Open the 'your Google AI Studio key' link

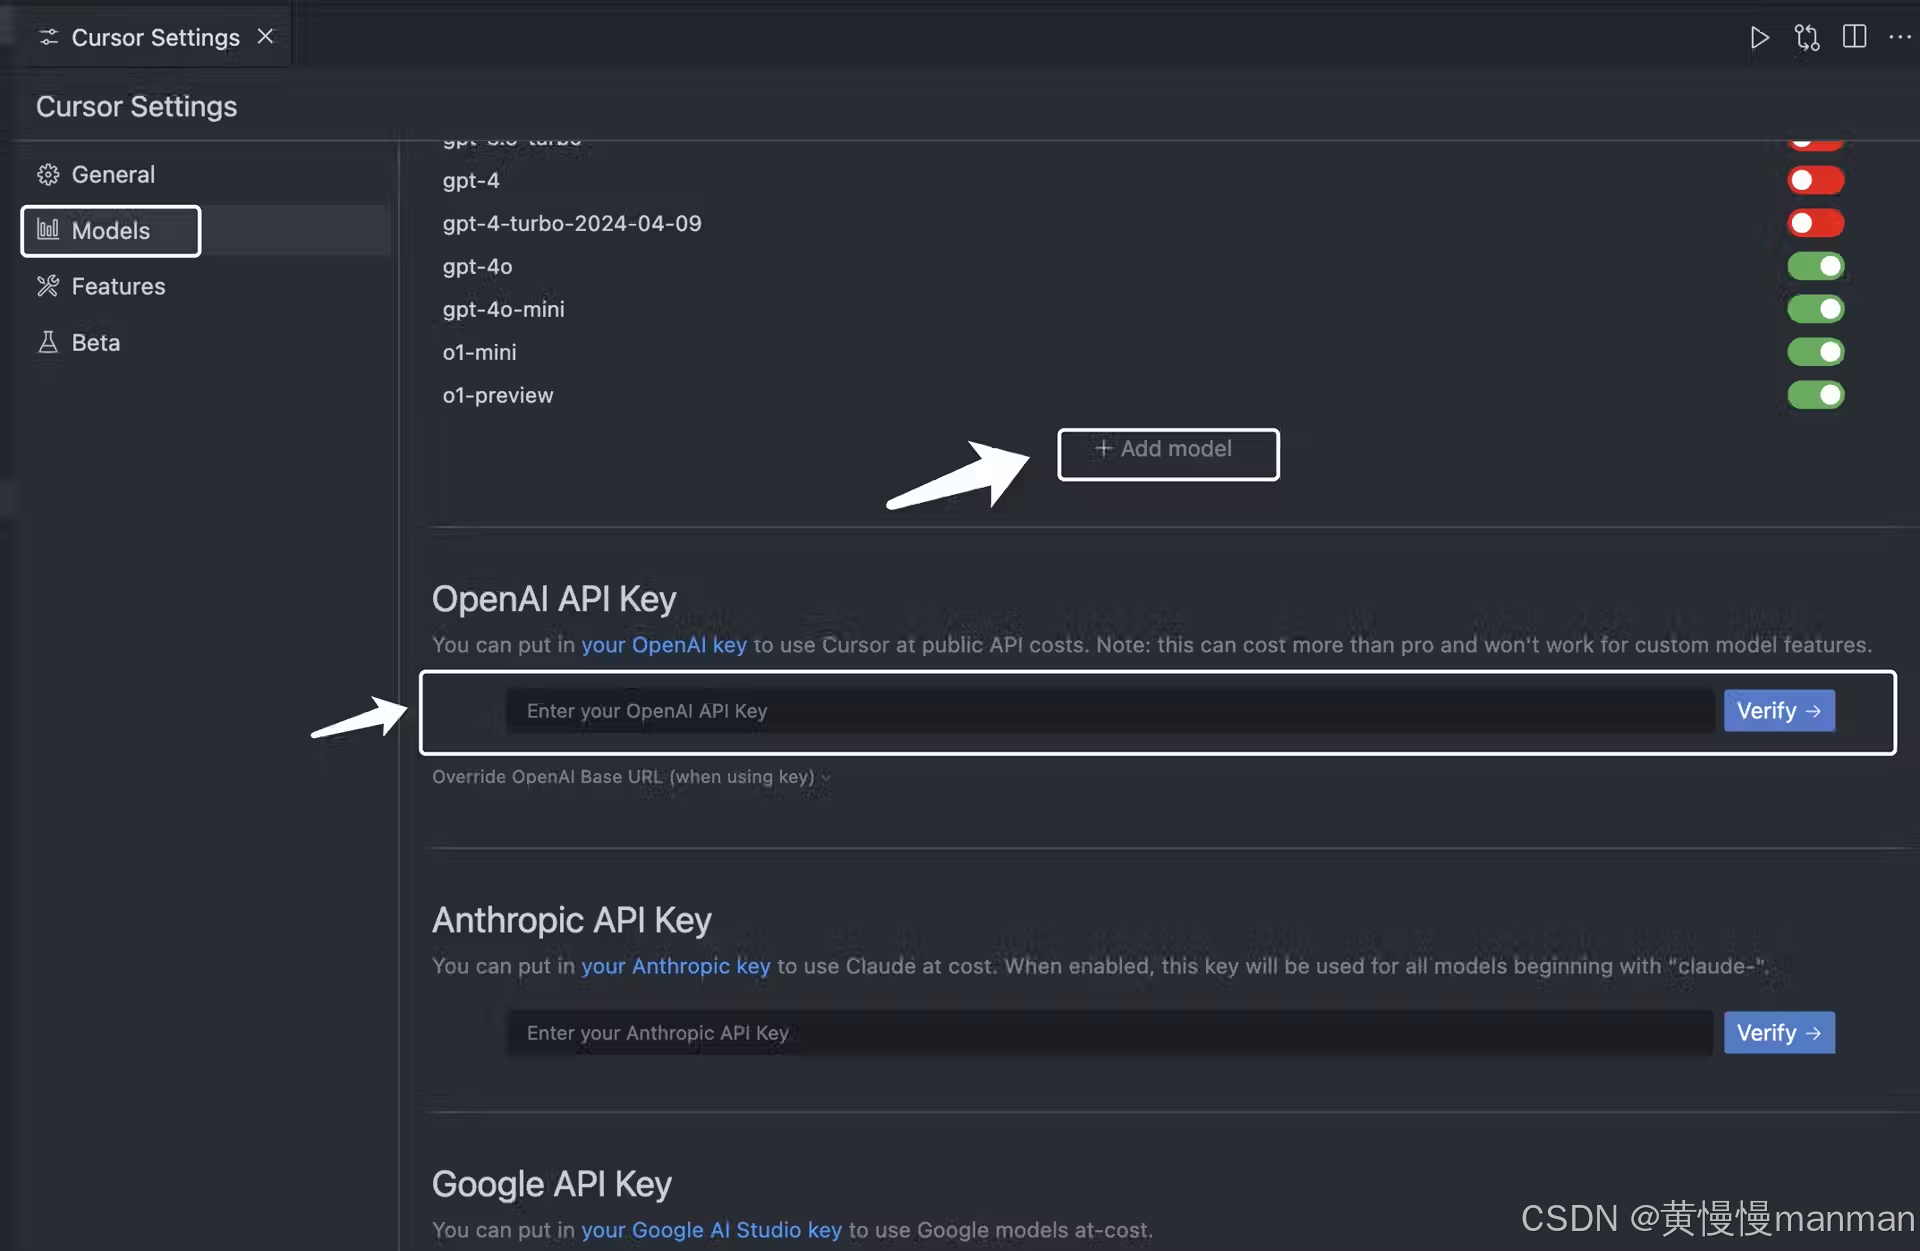pos(712,1230)
